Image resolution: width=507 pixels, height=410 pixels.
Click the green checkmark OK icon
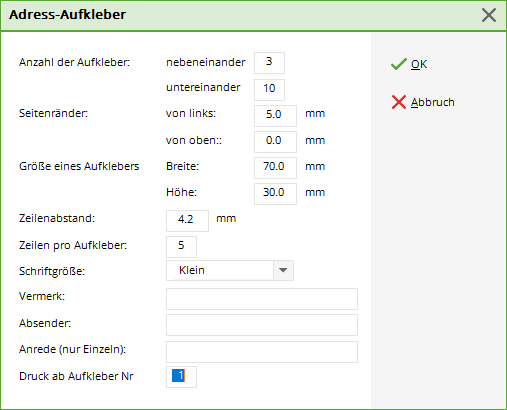tap(399, 64)
